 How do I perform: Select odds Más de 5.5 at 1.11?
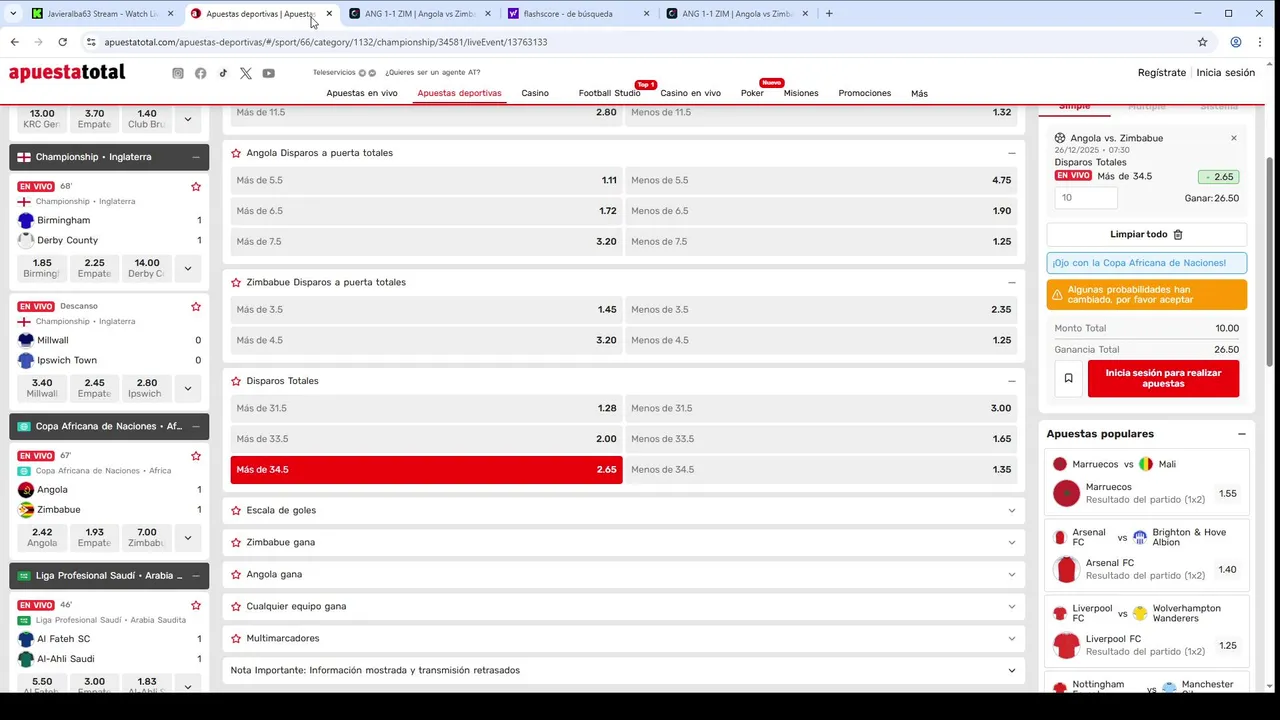pos(426,180)
